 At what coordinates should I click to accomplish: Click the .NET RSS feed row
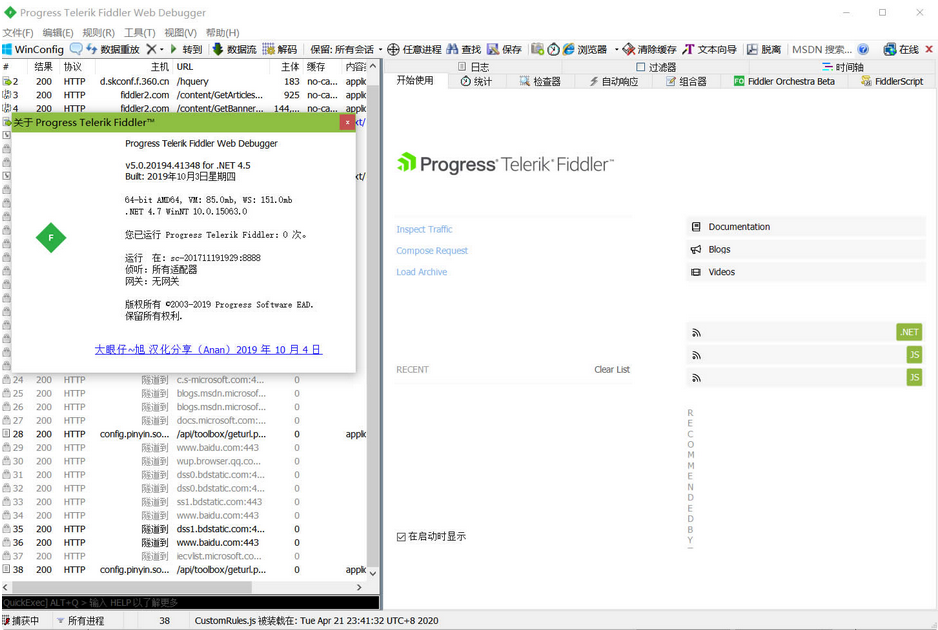pos(805,332)
